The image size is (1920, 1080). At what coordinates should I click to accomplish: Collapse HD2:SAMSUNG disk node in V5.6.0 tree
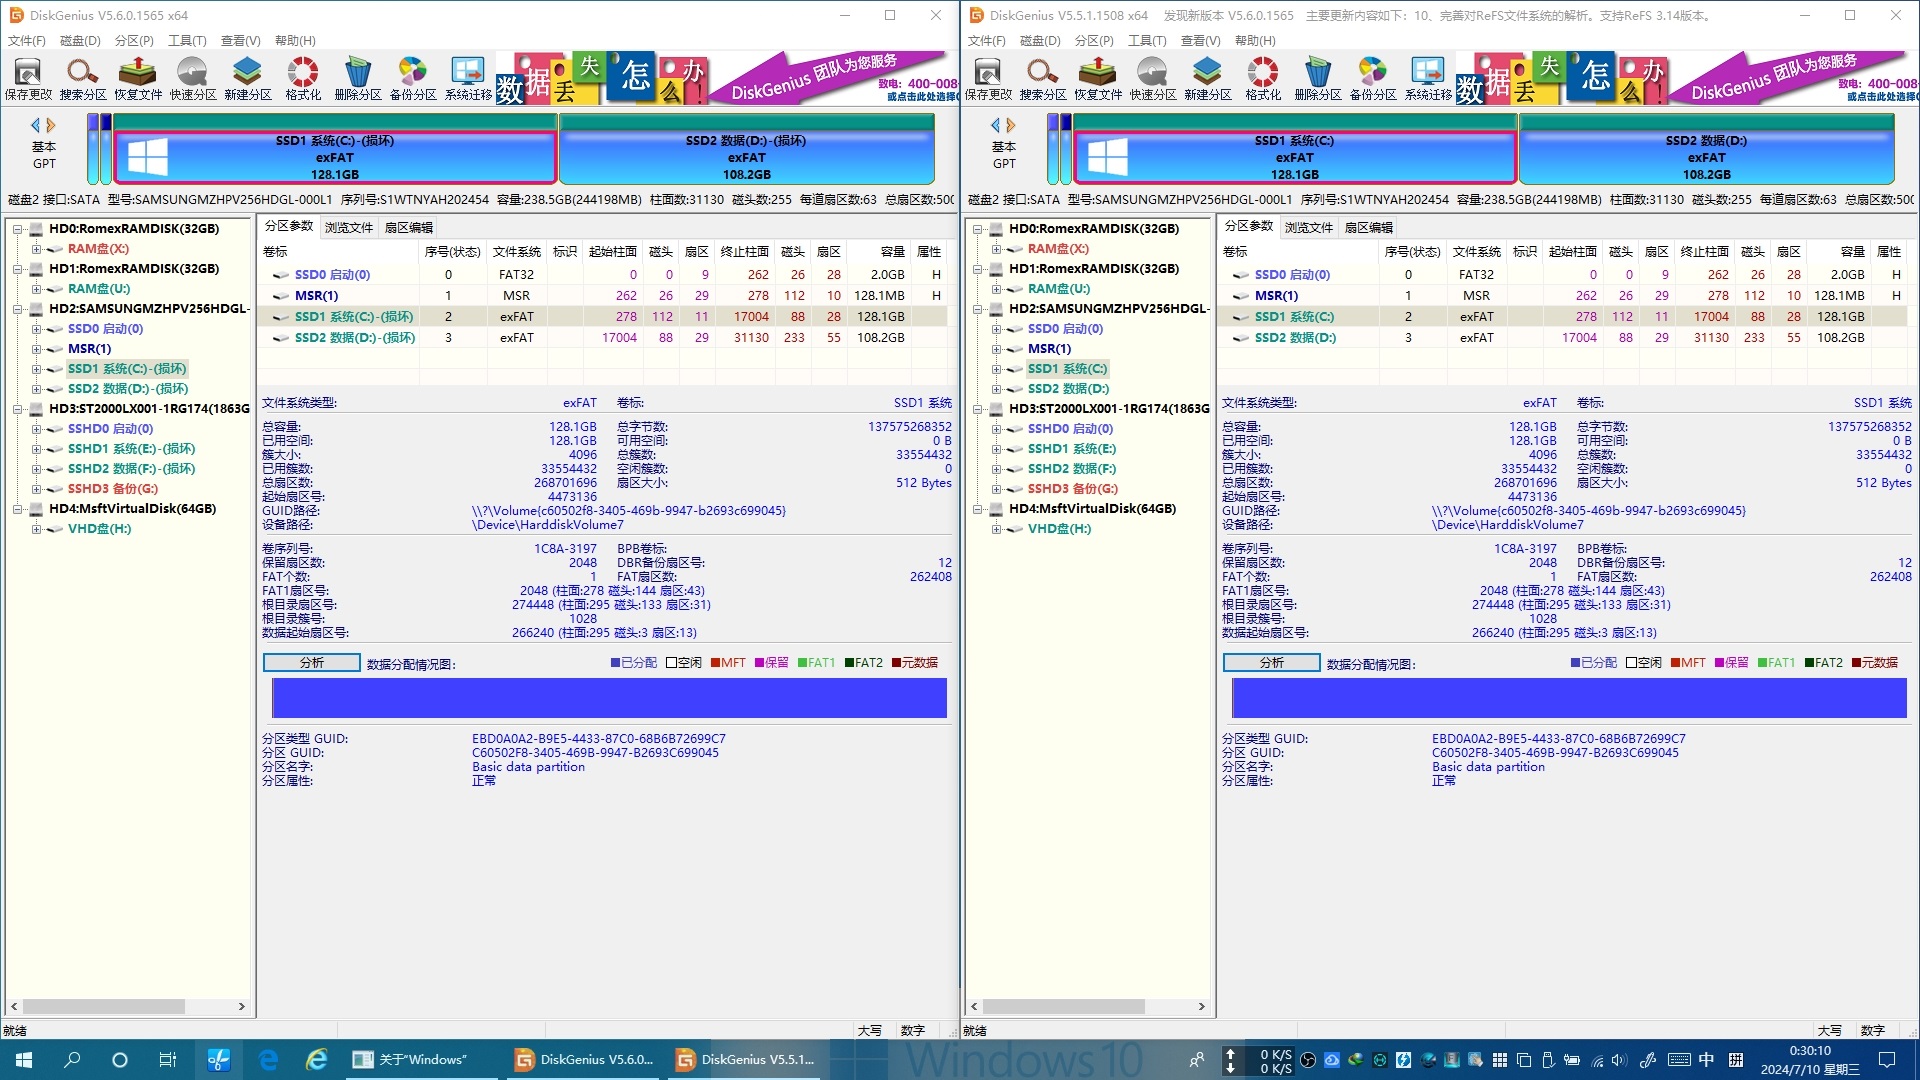[x=18, y=309]
